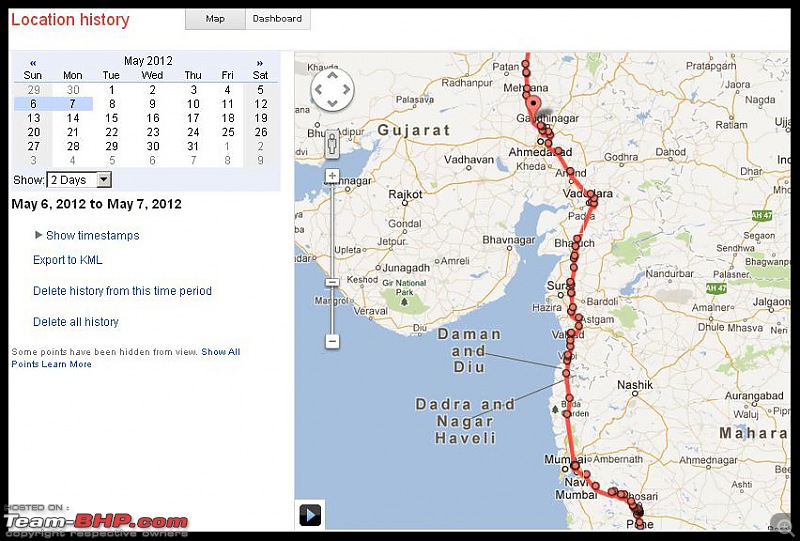Go to next month in calendar
The width and height of the screenshot is (800, 541).
pyautogui.click(x=260, y=63)
